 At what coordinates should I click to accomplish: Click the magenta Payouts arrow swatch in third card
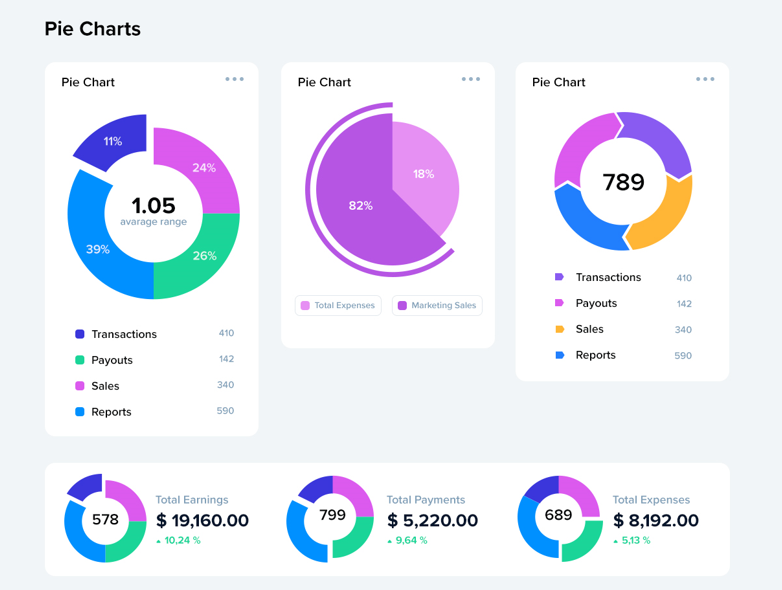[x=560, y=303]
